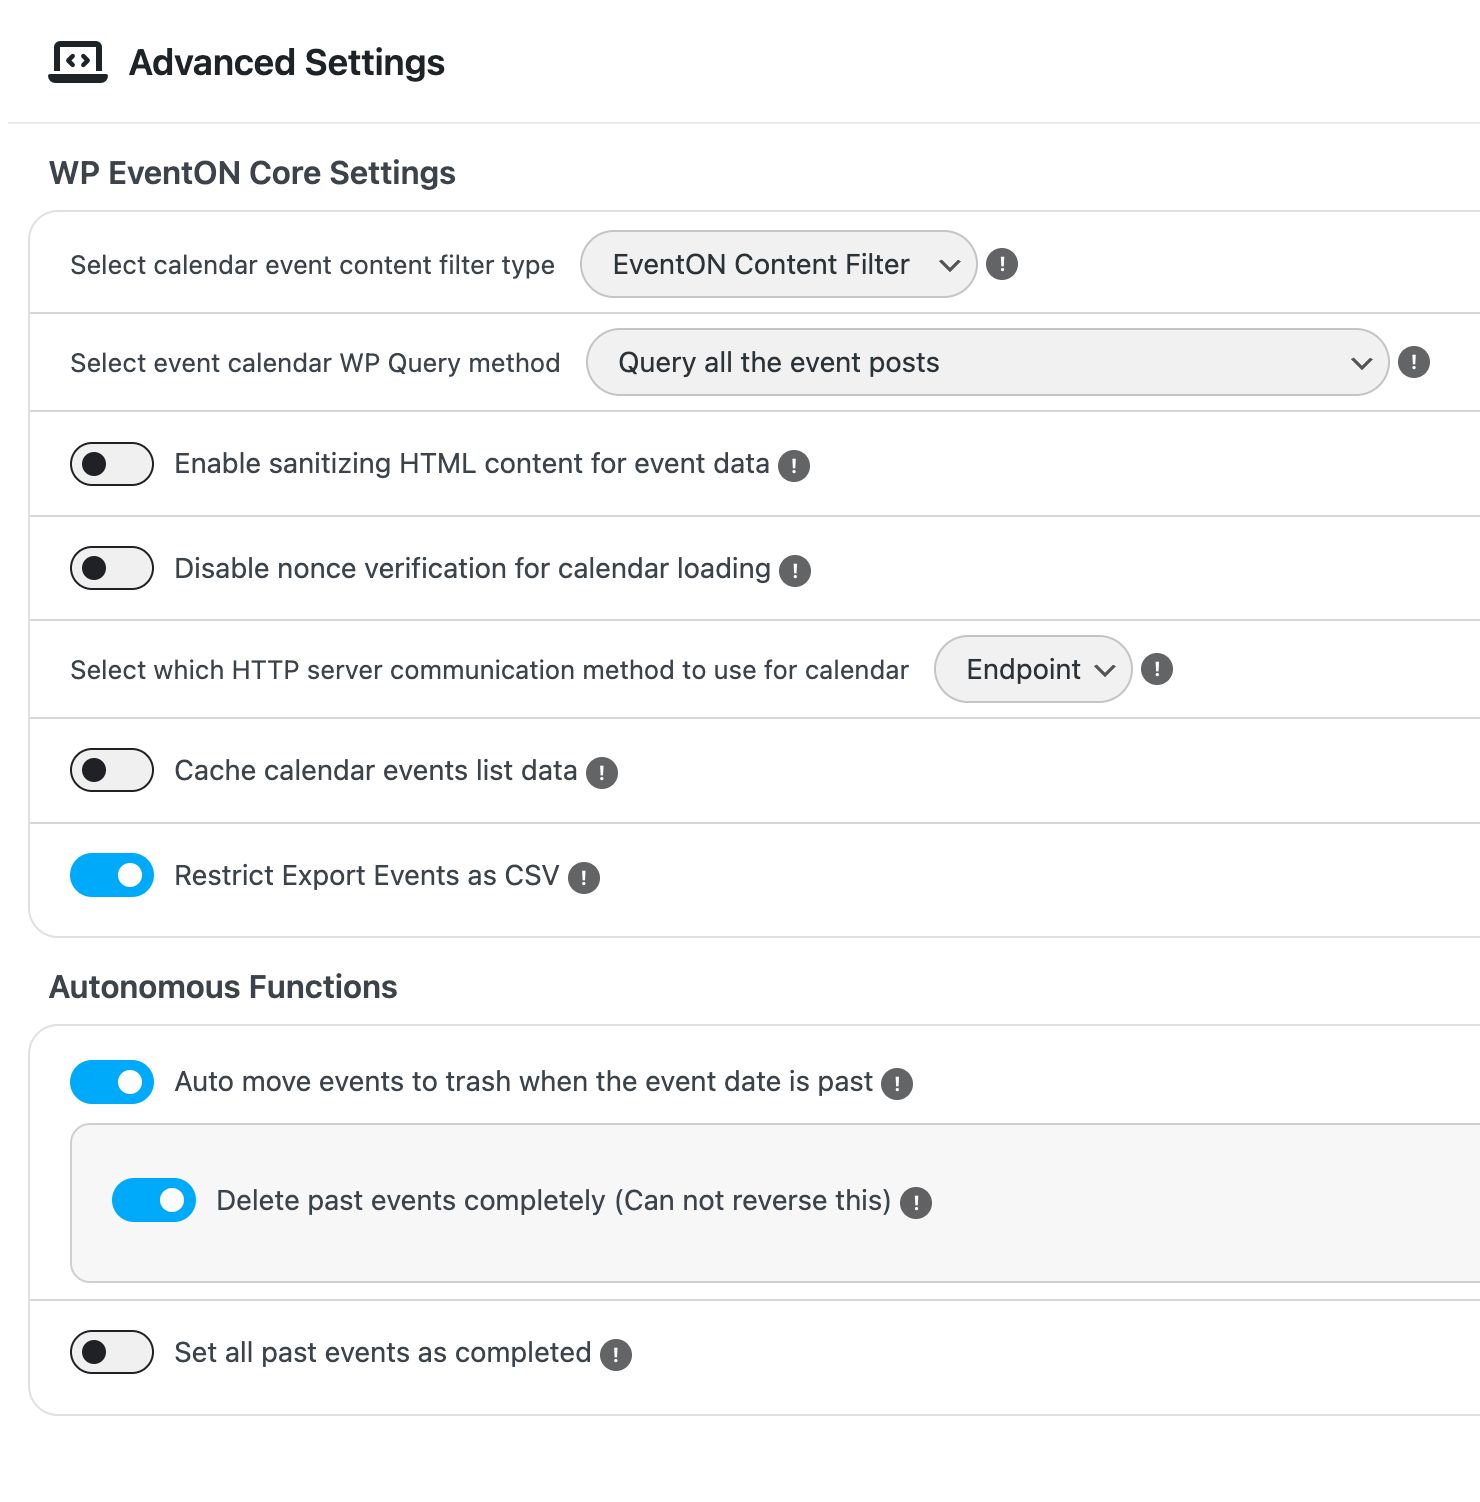
Task: Open the EventON Content Filter dropdown
Action: (x=778, y=264)
